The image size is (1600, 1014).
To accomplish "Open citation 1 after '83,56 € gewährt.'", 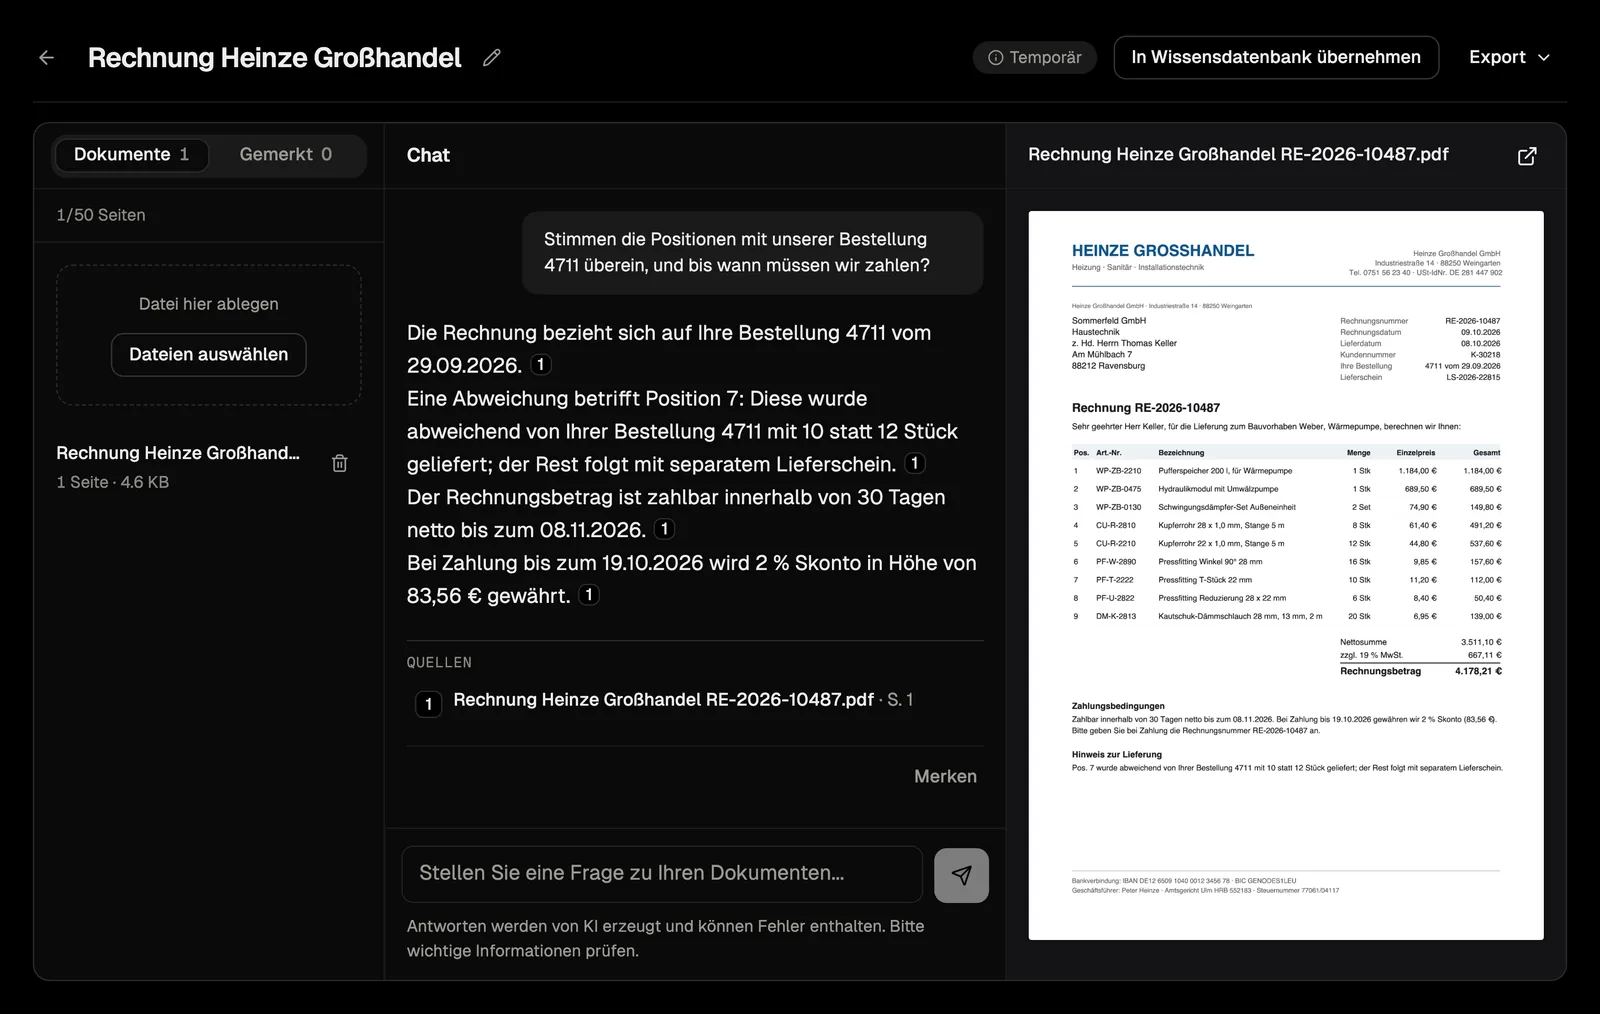I will tap(589, 595).
